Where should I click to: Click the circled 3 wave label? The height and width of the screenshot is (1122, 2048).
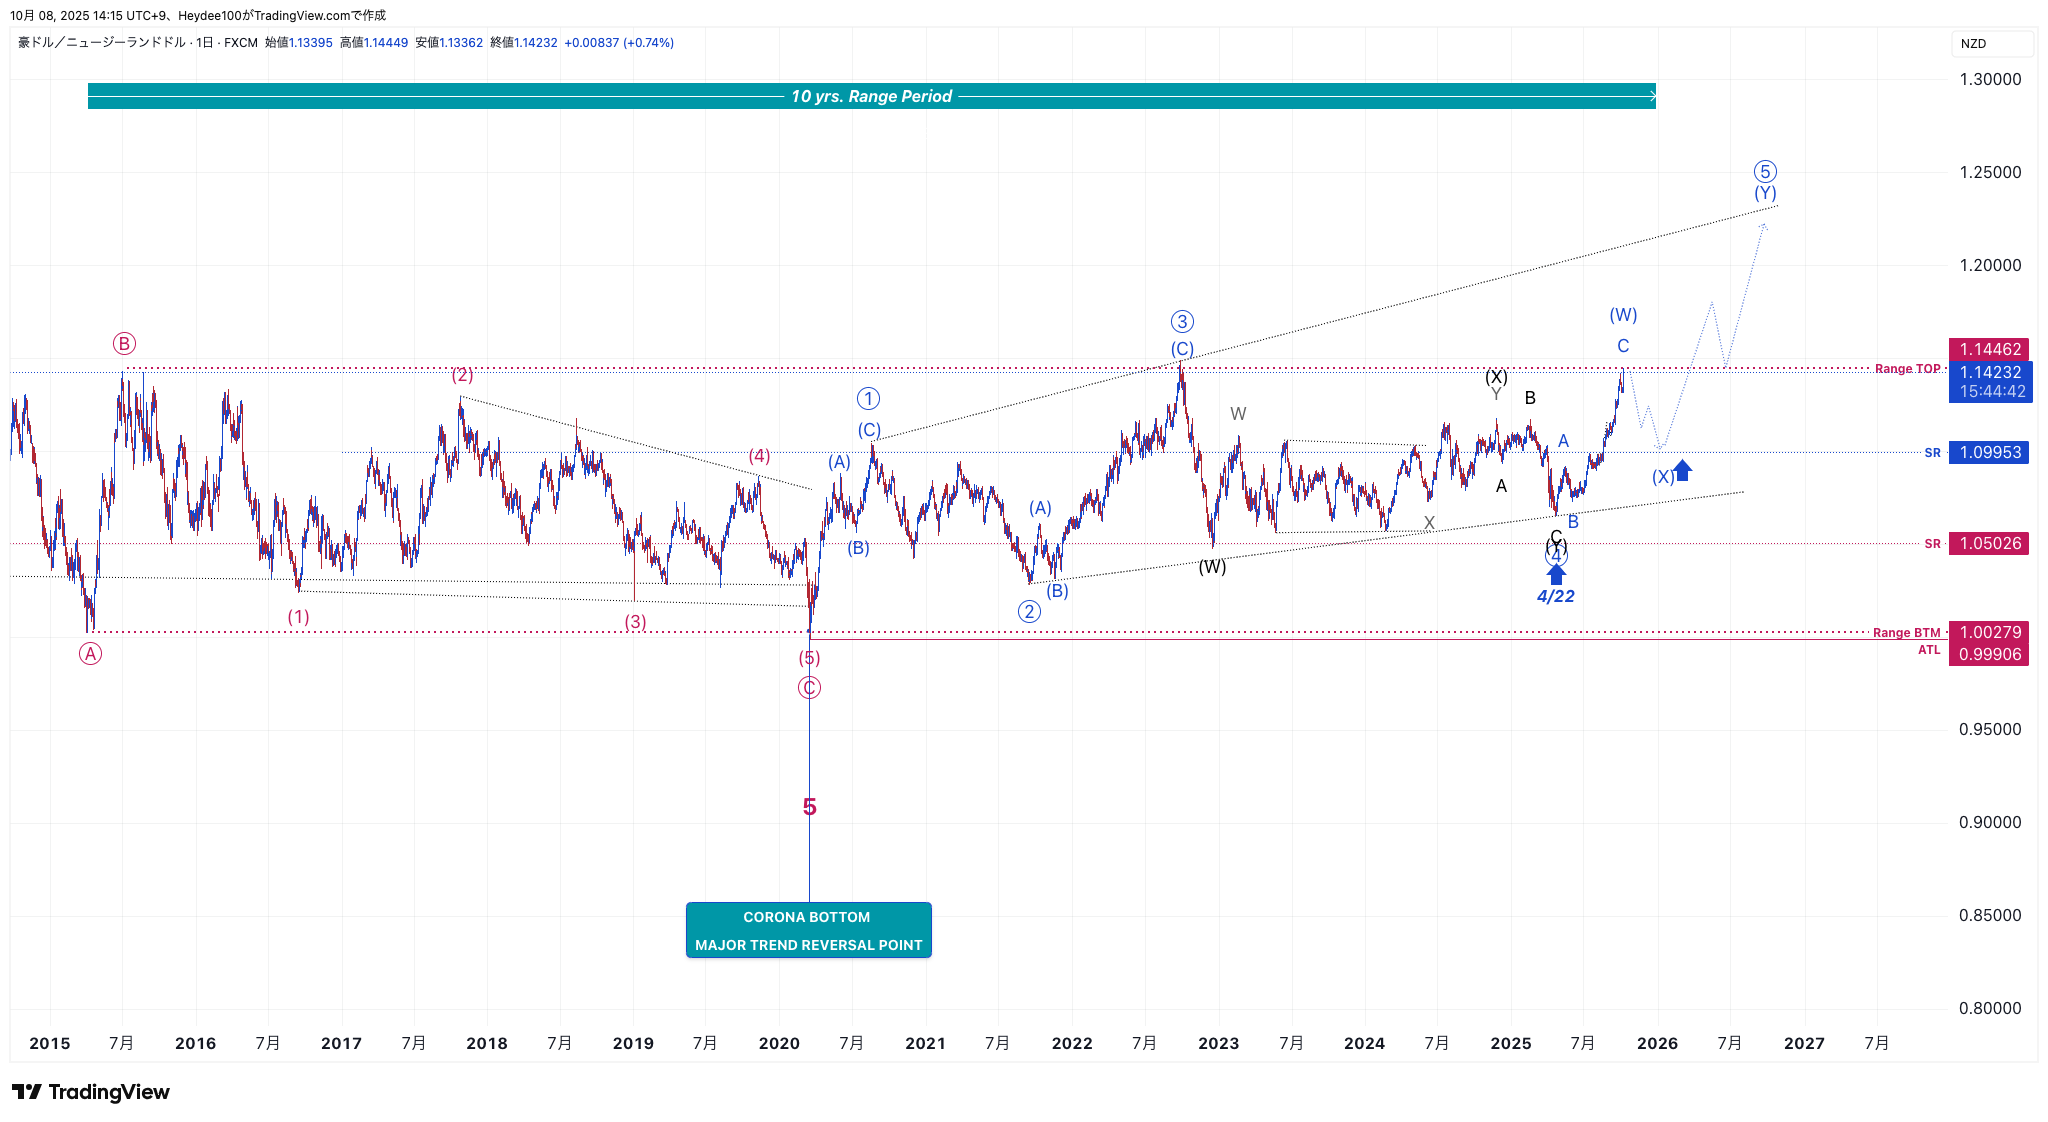point(1182,321)
